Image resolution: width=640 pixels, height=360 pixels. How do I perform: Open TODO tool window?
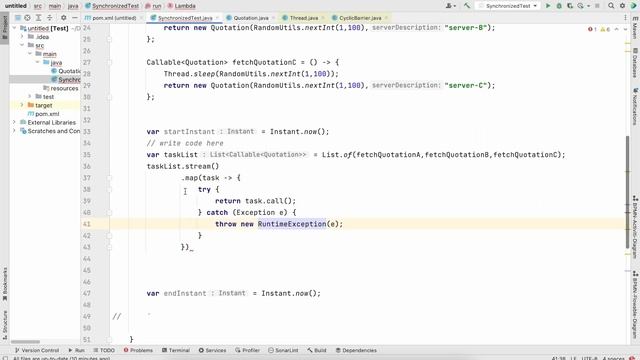point(104,350)
